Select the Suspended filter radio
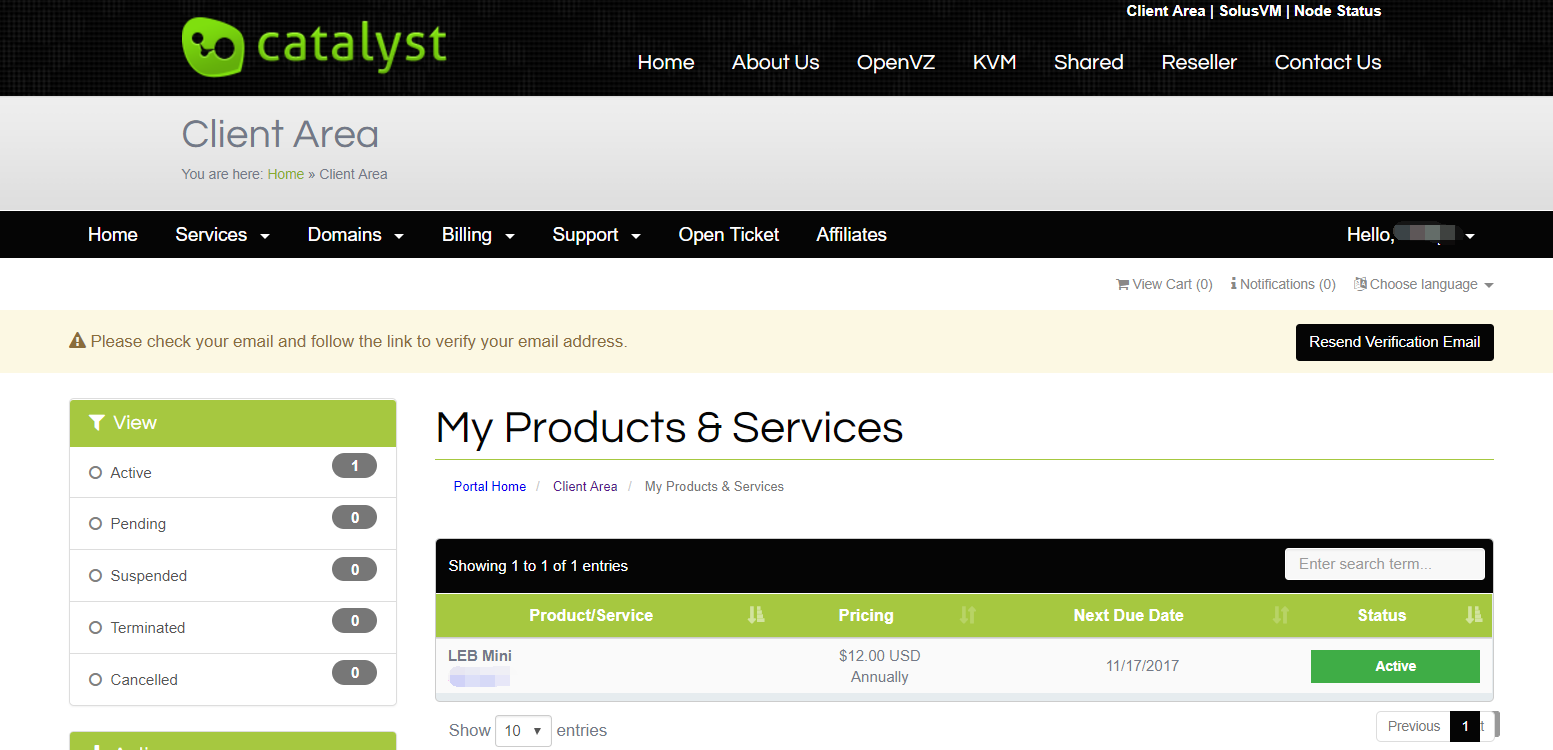 click(x=96, y=576)
